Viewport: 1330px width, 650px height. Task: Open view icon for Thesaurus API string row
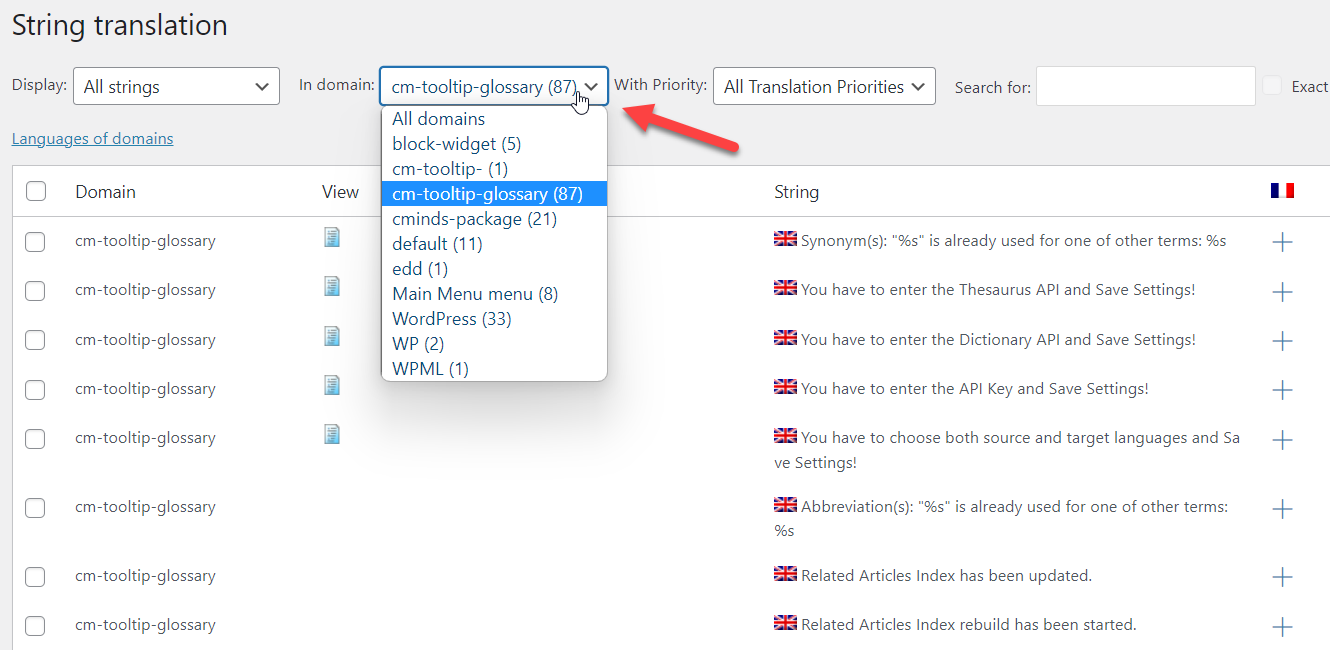point(331,286)
